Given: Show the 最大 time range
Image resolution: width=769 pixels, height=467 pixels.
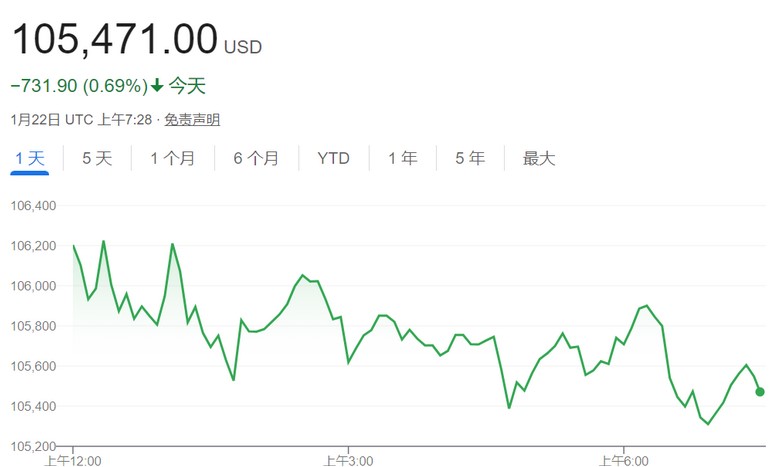Looking at the screenshot, I should pyautogui.click(x=539, y=158).
